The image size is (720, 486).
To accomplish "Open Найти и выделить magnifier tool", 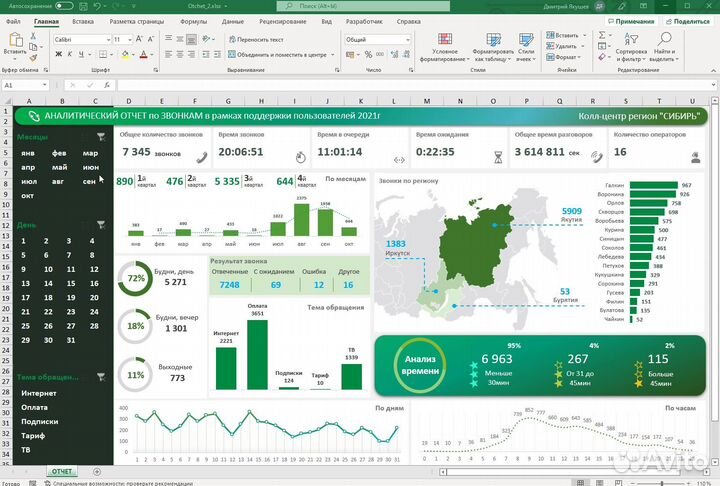I will point(664,48).
